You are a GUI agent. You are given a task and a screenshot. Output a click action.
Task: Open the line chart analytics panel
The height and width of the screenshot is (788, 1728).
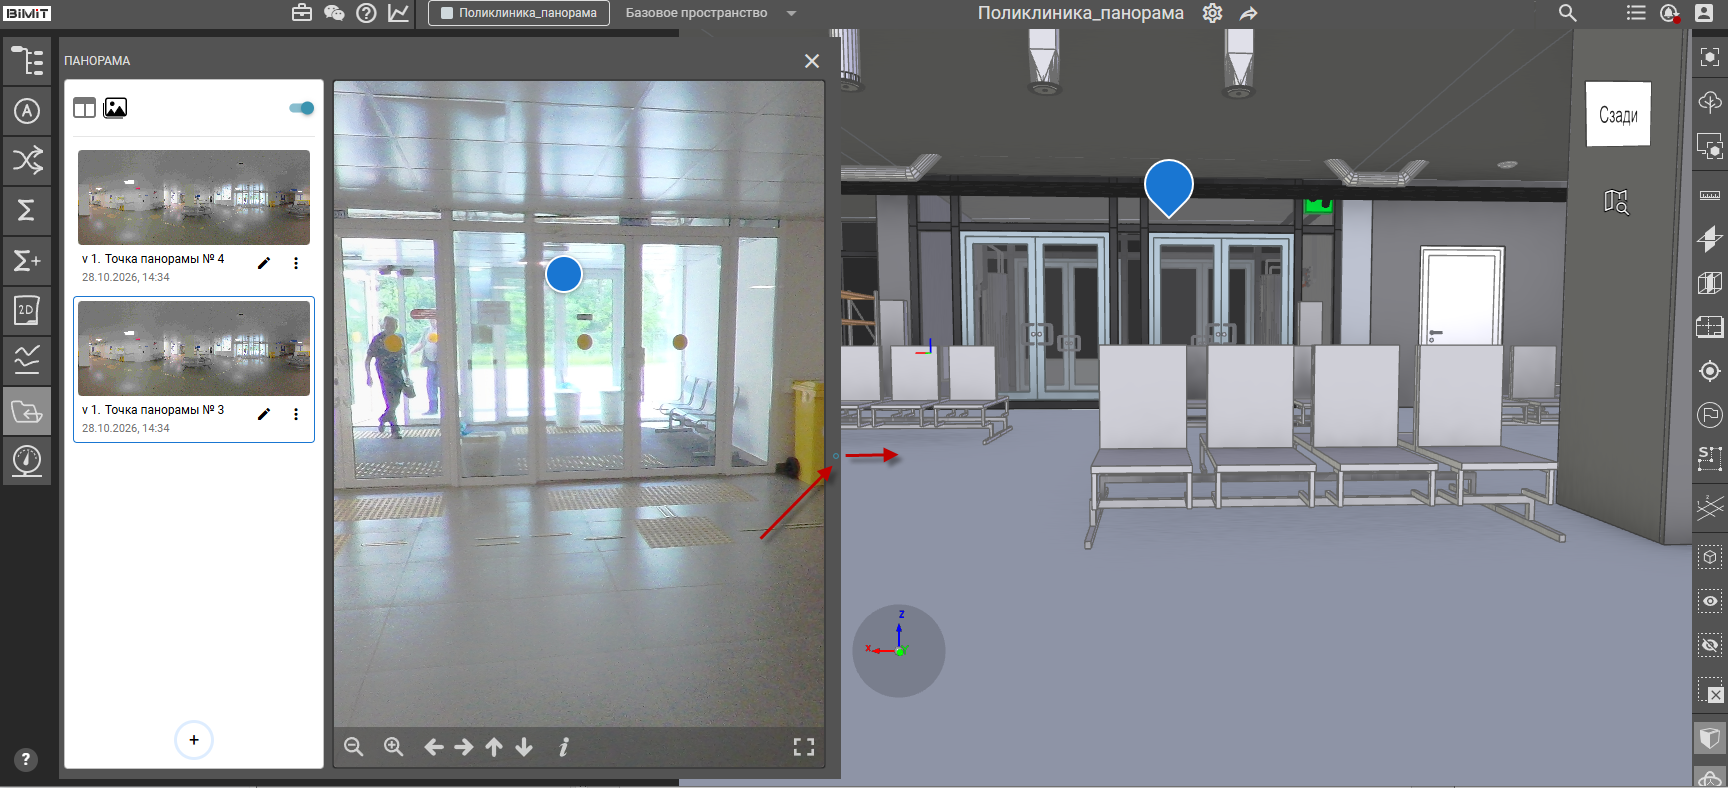click(x=27, y=360)
